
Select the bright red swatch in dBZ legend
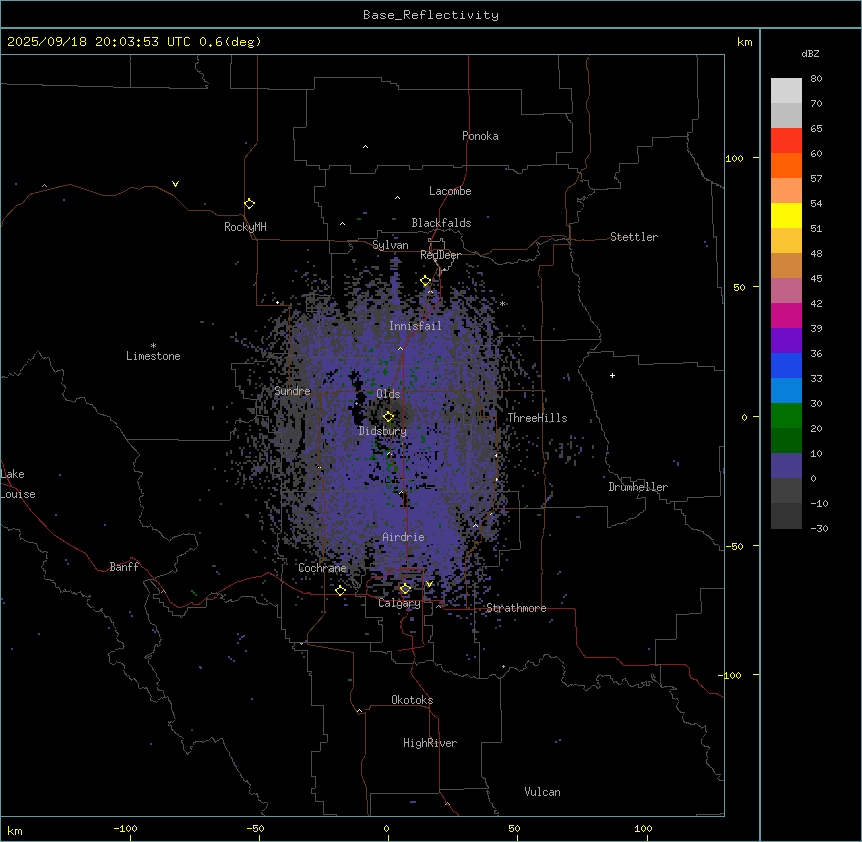click(x=786, y=140)
